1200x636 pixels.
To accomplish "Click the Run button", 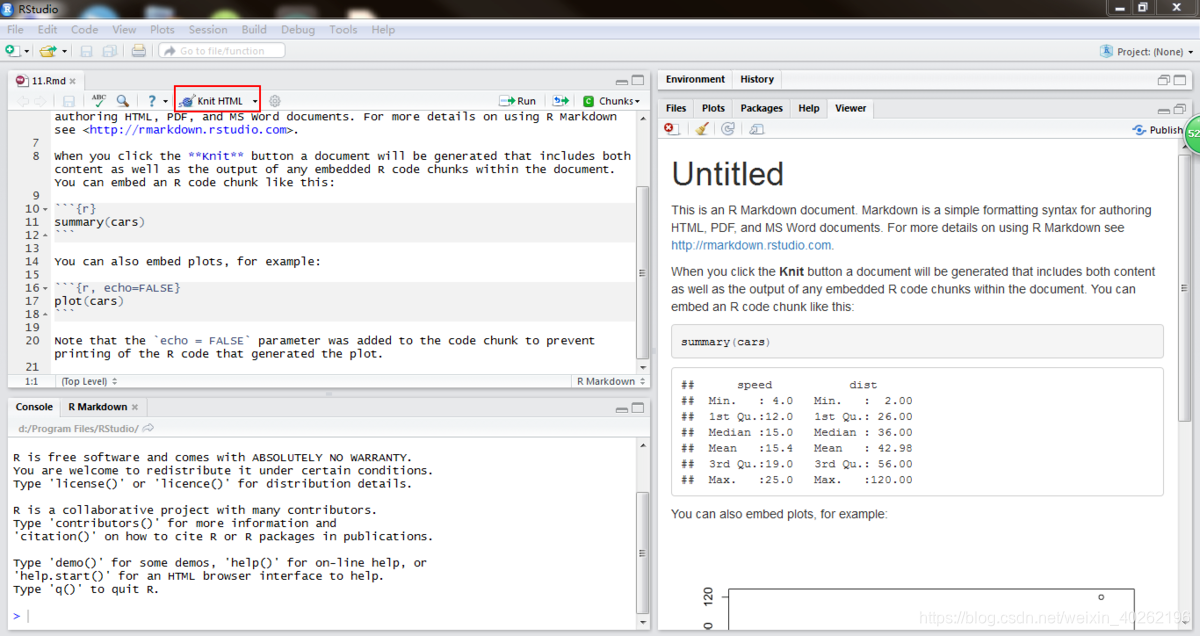I will click(x=518, y=101).
